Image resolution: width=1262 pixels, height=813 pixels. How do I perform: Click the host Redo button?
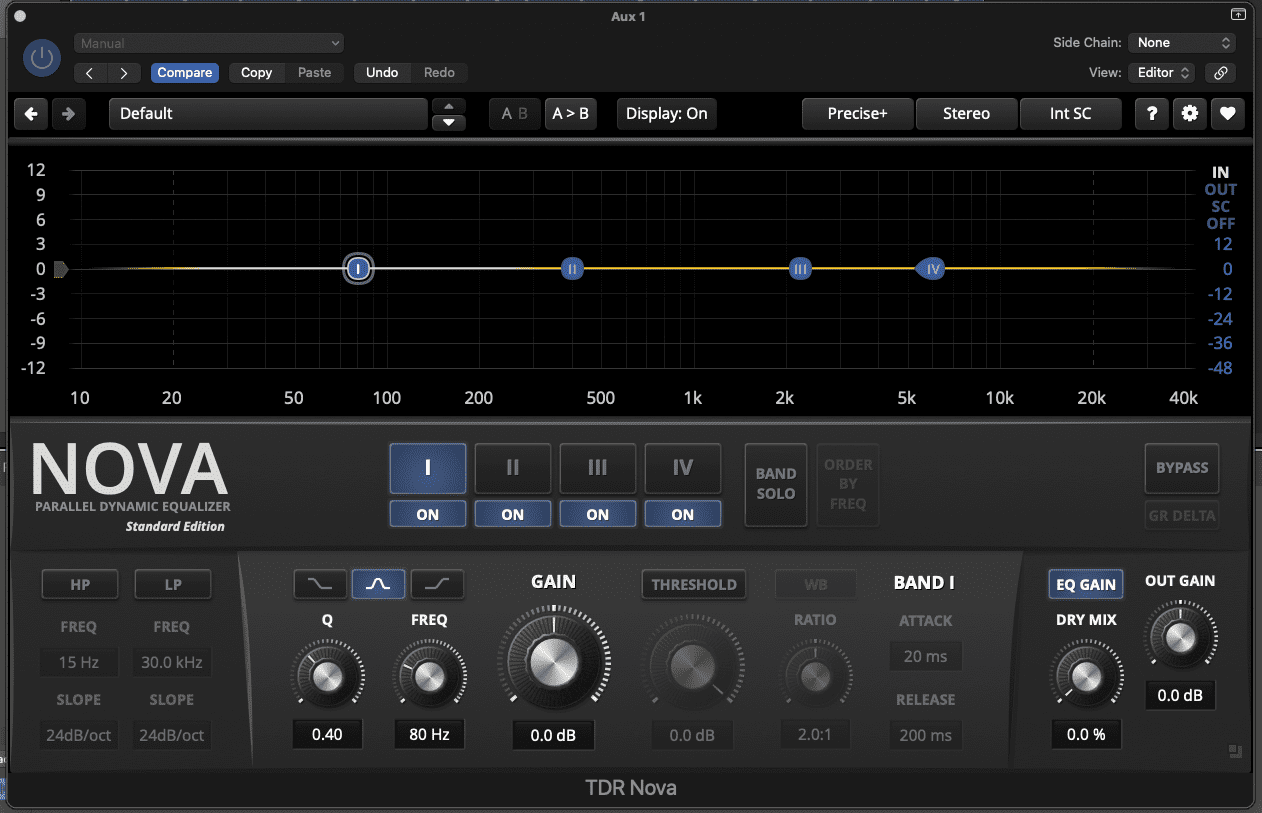click(x=439, y=73)
